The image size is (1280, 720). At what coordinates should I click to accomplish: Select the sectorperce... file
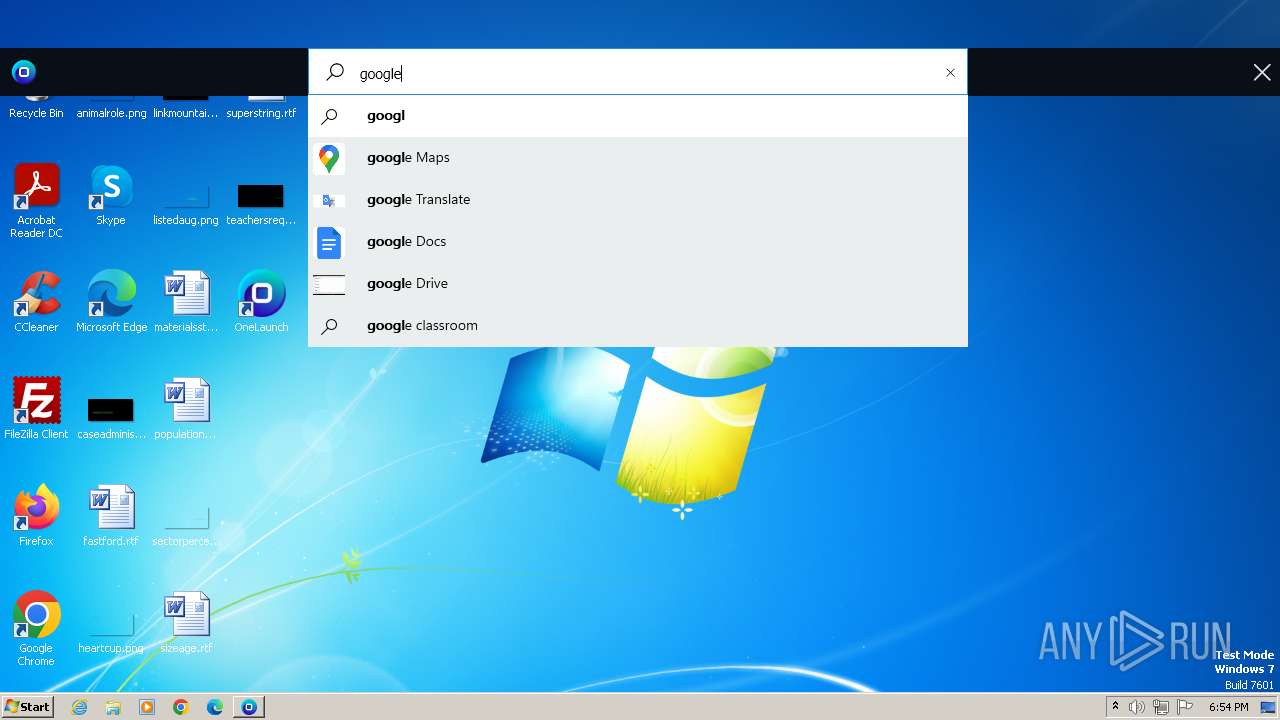(x=186, y=525)
